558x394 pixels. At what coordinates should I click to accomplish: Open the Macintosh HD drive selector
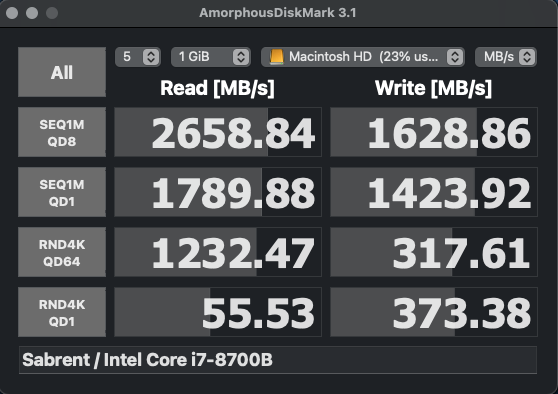[363, 57]
